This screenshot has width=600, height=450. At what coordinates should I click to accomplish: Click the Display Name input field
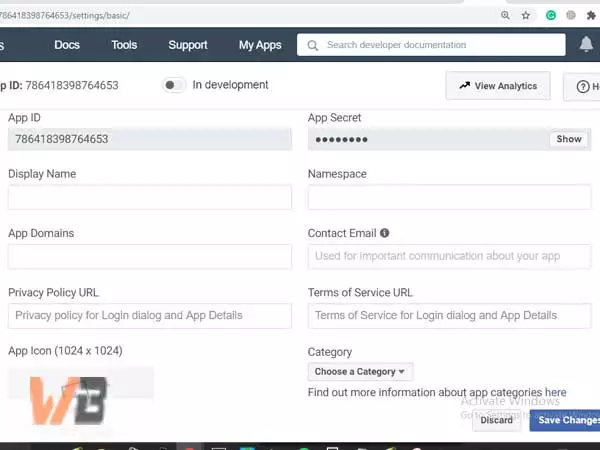click(x=150, y=197)
